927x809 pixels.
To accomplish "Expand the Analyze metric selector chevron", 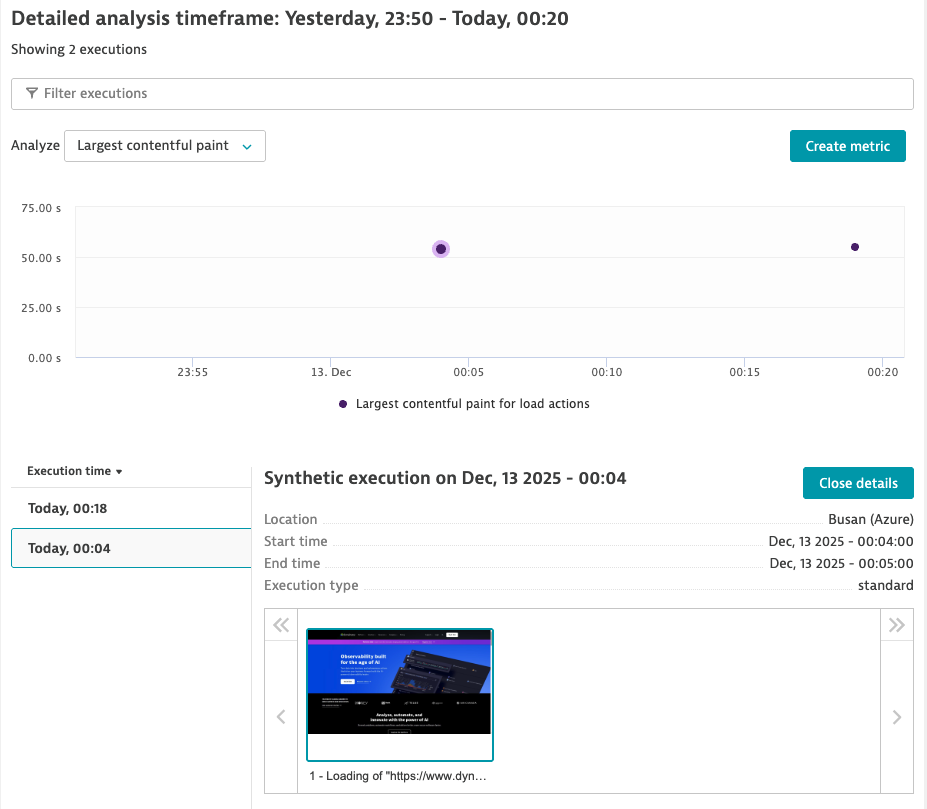I will 249,145.
